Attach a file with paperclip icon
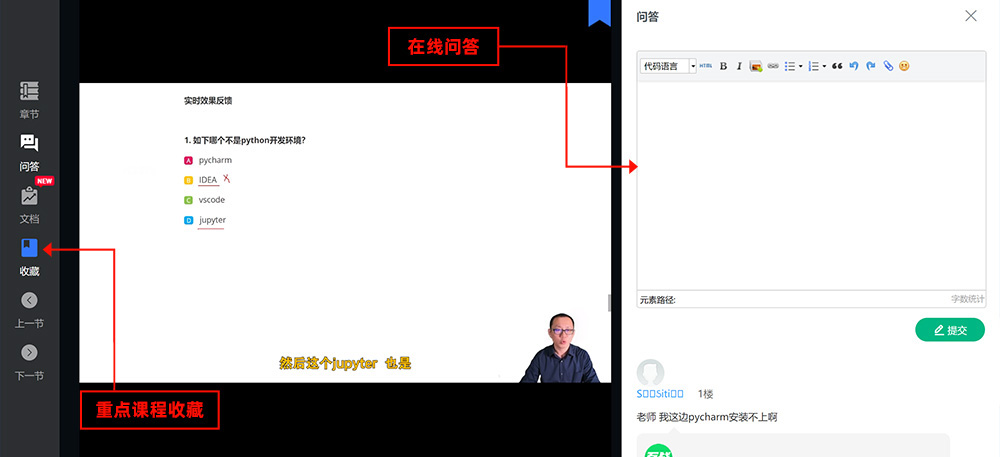Viewport: 1000px width, 457px height. (887, 66)
